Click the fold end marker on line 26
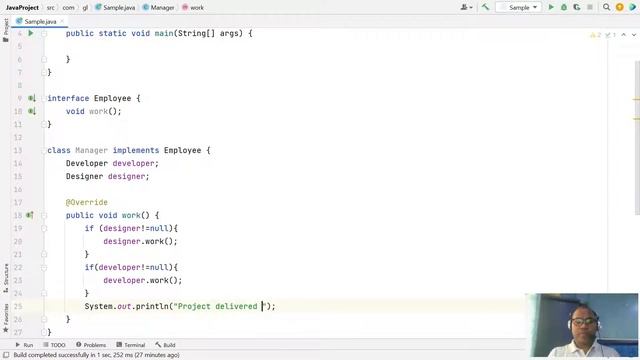 coord(44,319)
